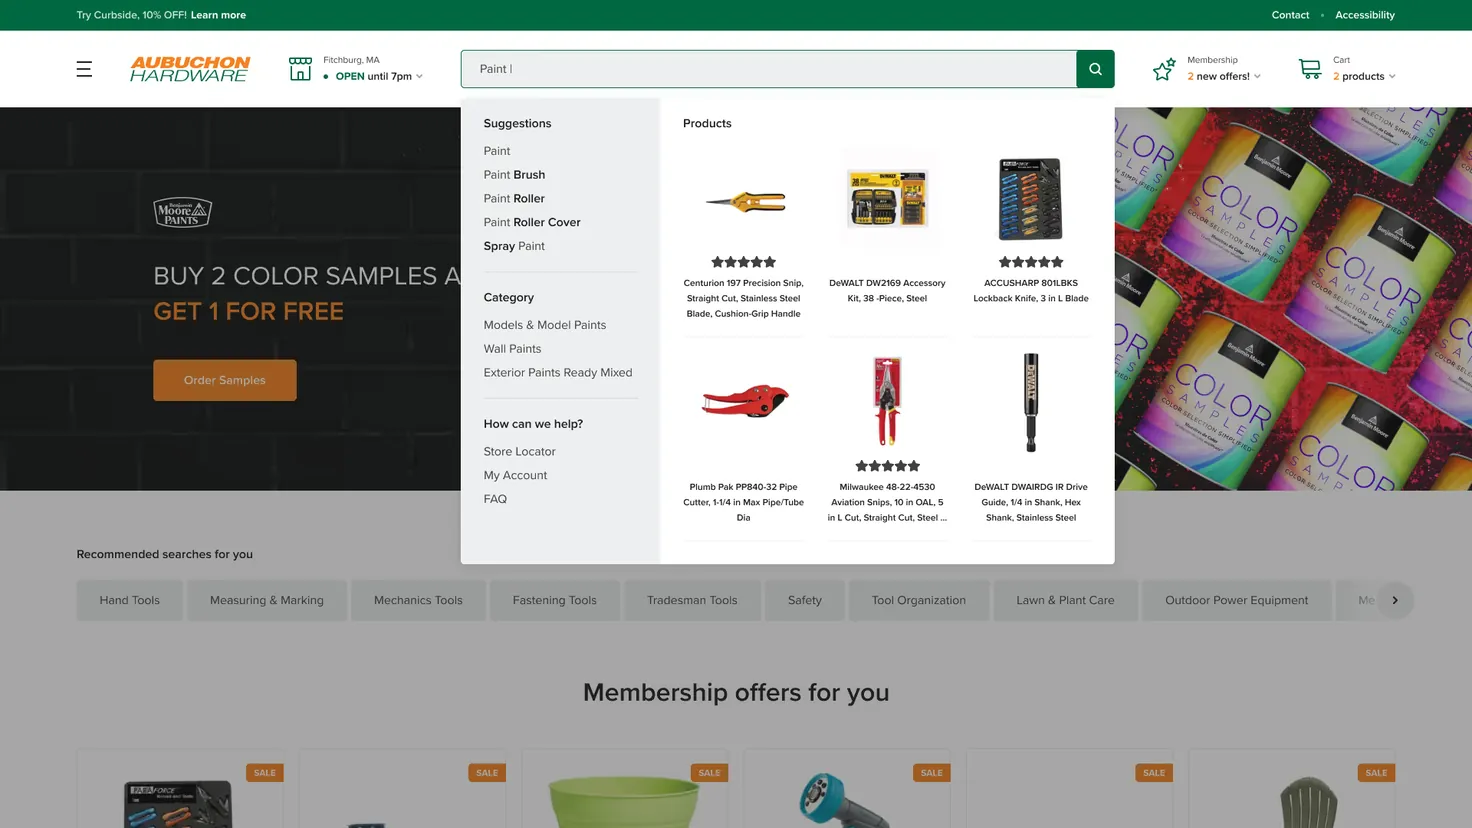The height and width of the screenshot is (828, 1472).
Task: Click the recommended searches next arrow
Action: click(1395, 600)
